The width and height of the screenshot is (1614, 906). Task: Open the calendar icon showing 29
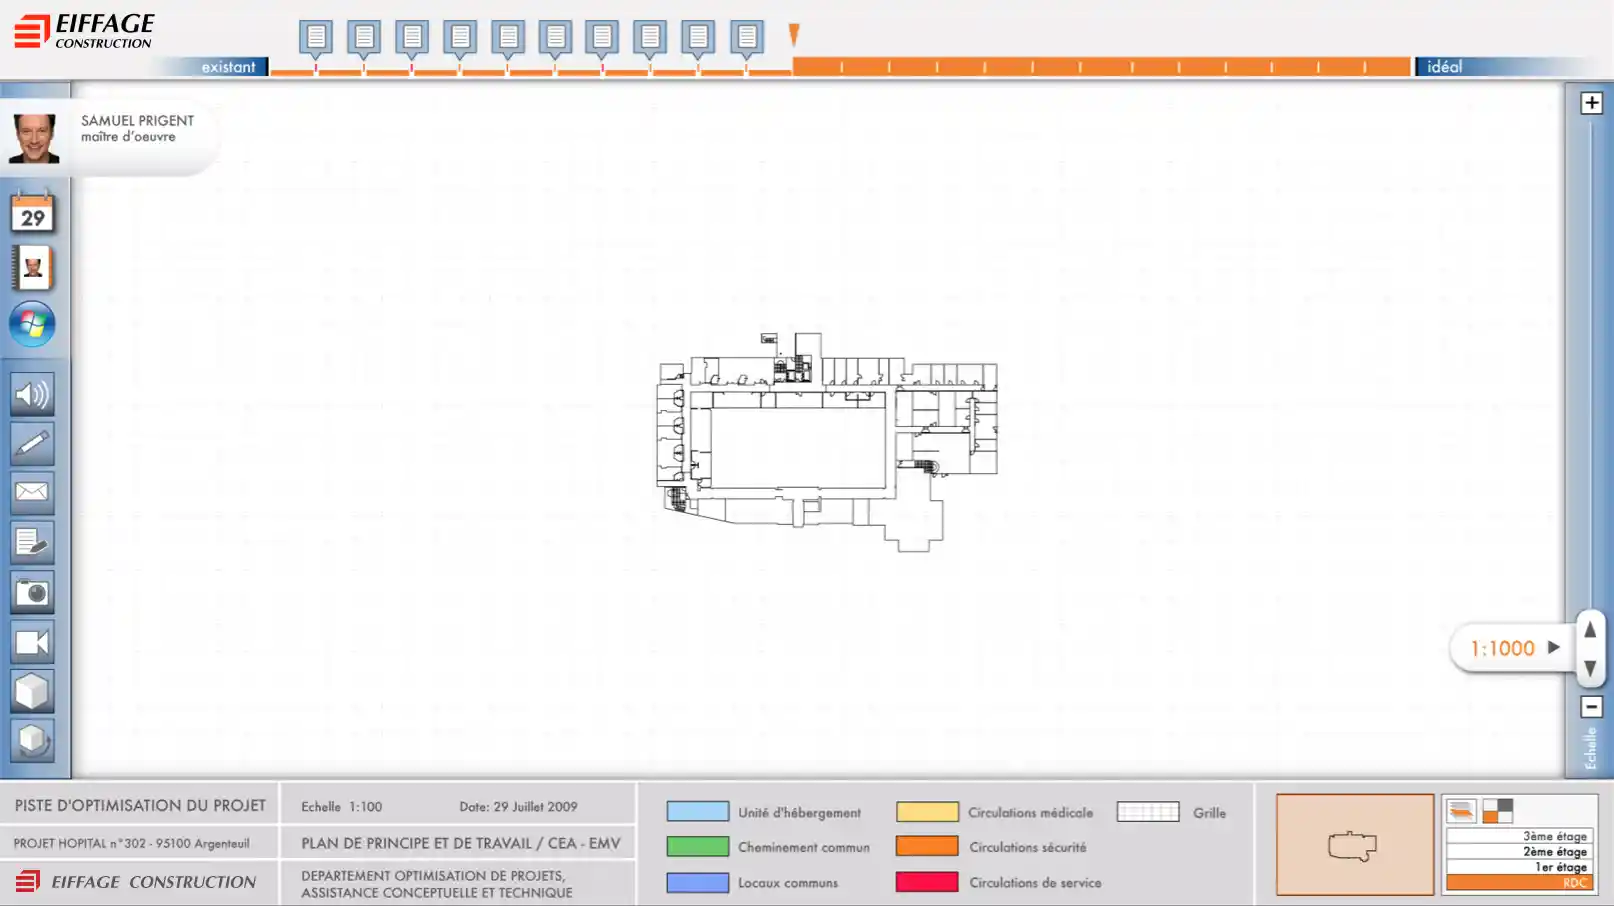coord(33,213)
